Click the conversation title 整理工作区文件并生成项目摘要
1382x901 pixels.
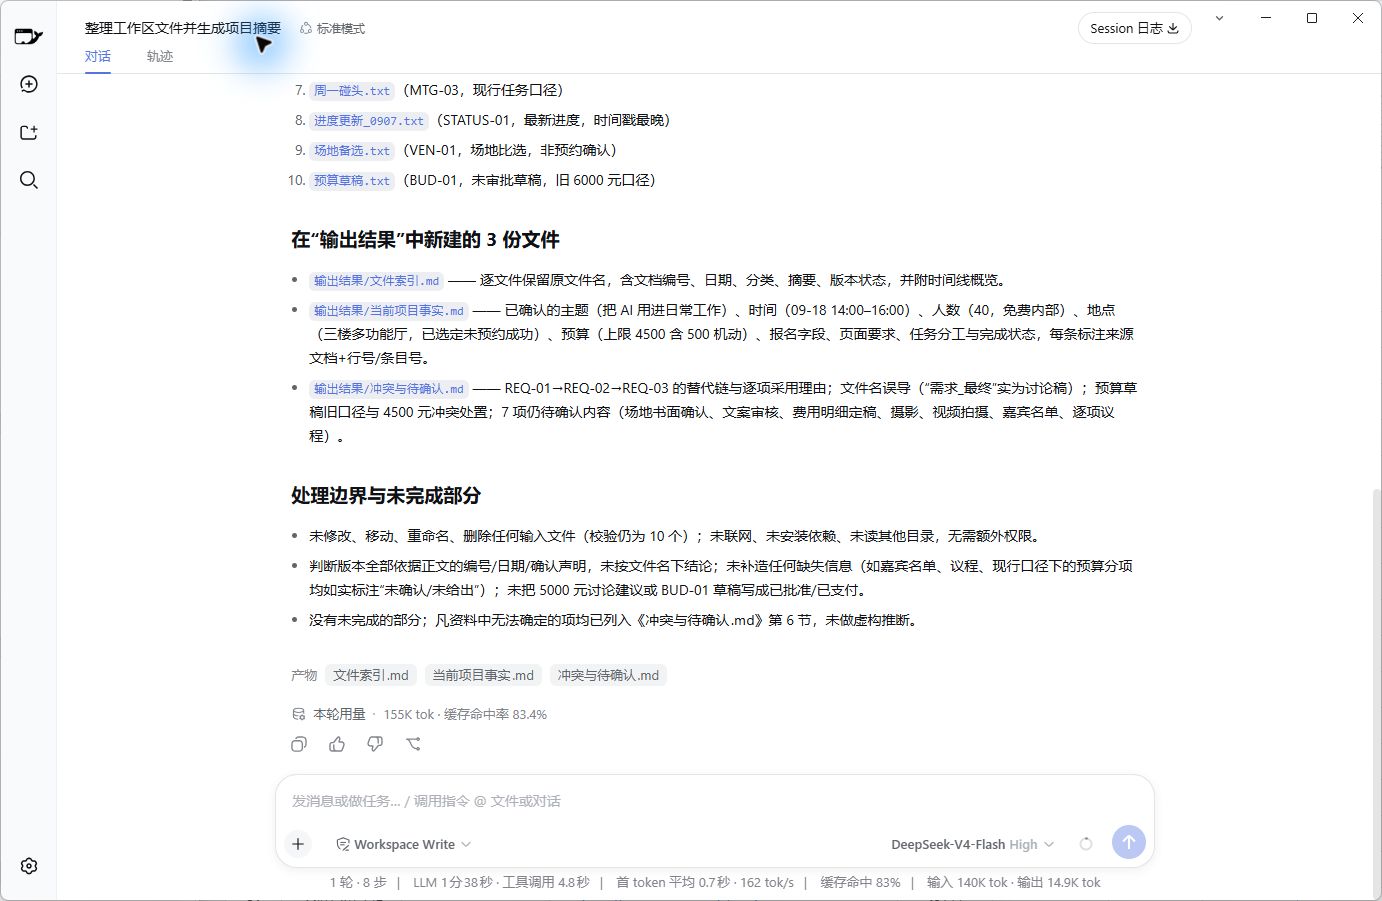pyautogui.click(x=183, y=28)
